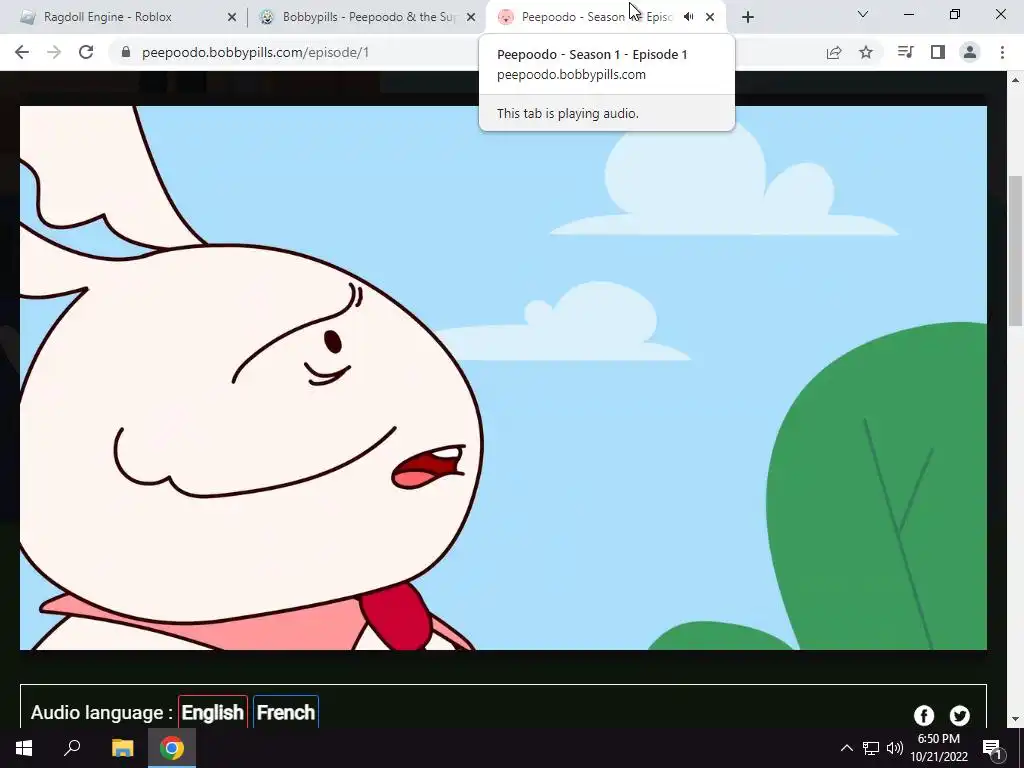Open a new browser tab

point(748,17)
